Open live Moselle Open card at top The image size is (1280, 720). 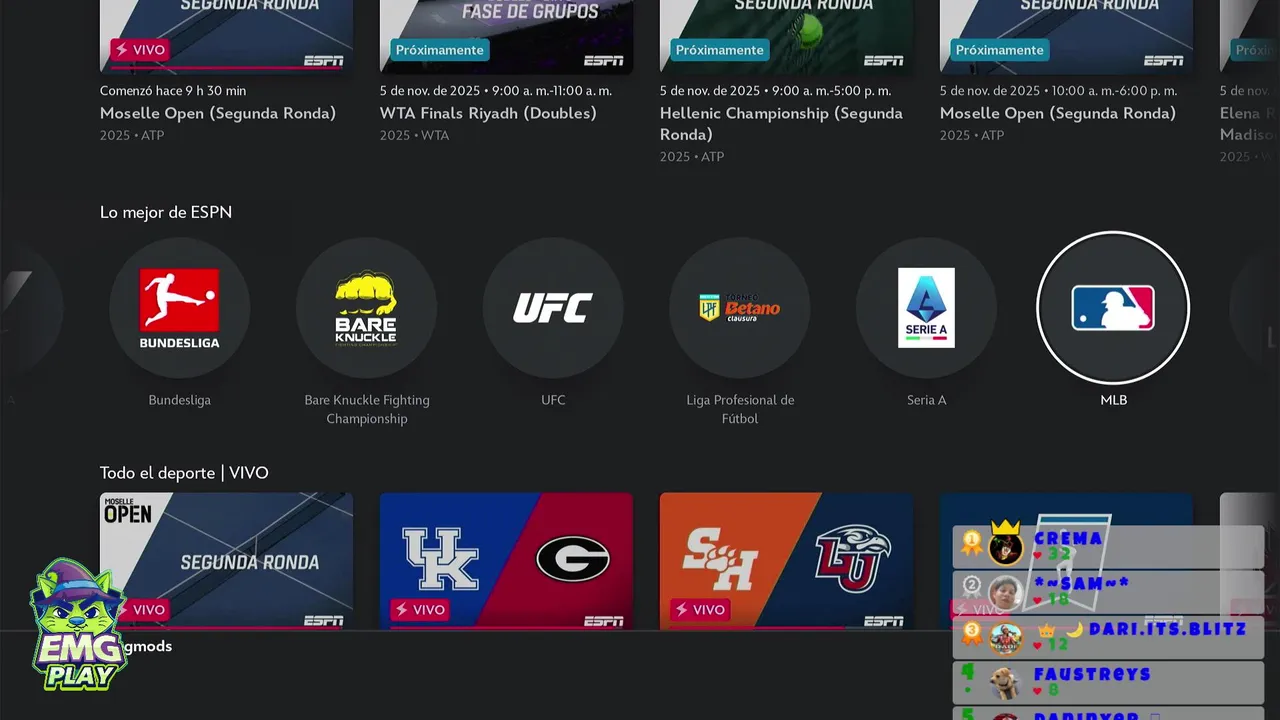pos(226,37)
